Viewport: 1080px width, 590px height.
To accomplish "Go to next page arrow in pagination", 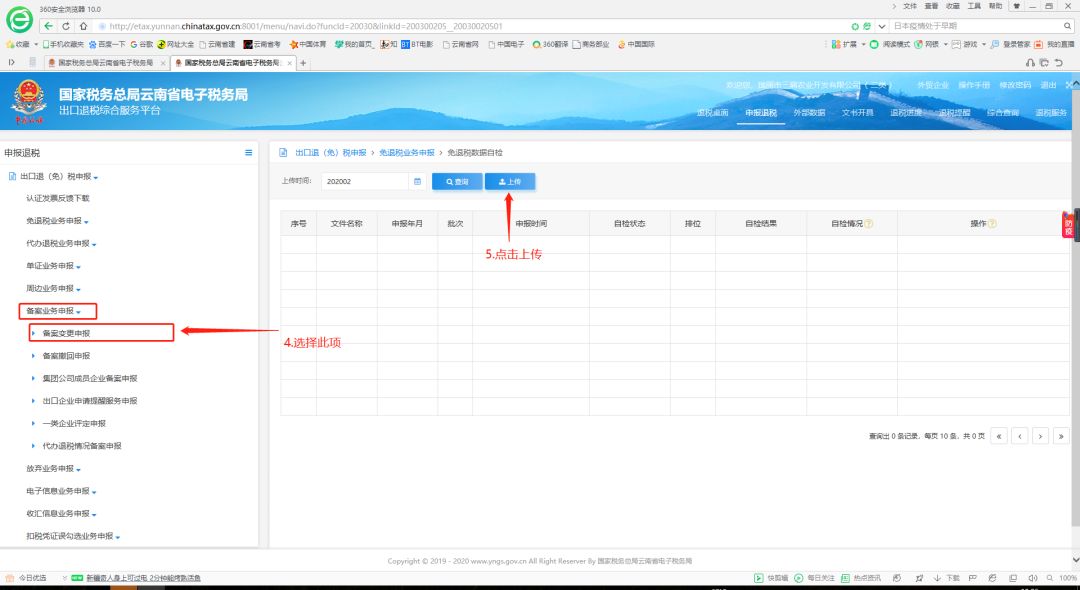I will [1041, 436].
